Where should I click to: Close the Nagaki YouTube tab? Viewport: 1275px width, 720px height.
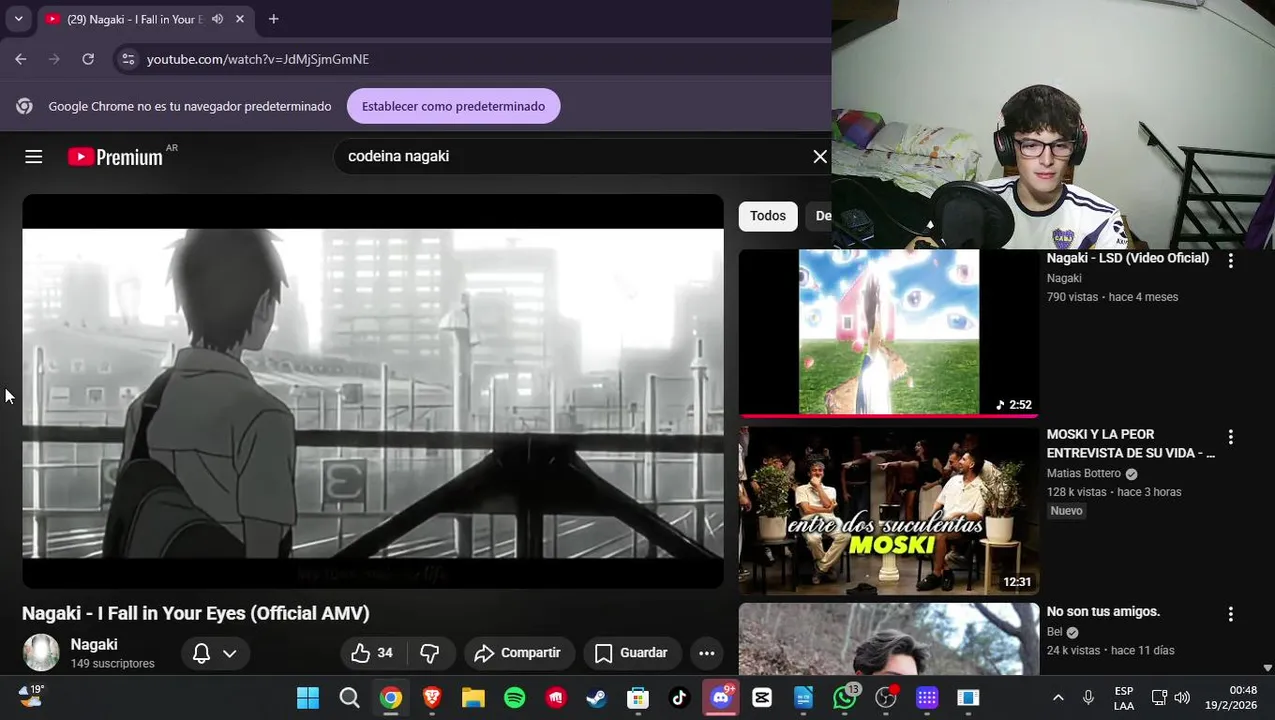point(240,19)
